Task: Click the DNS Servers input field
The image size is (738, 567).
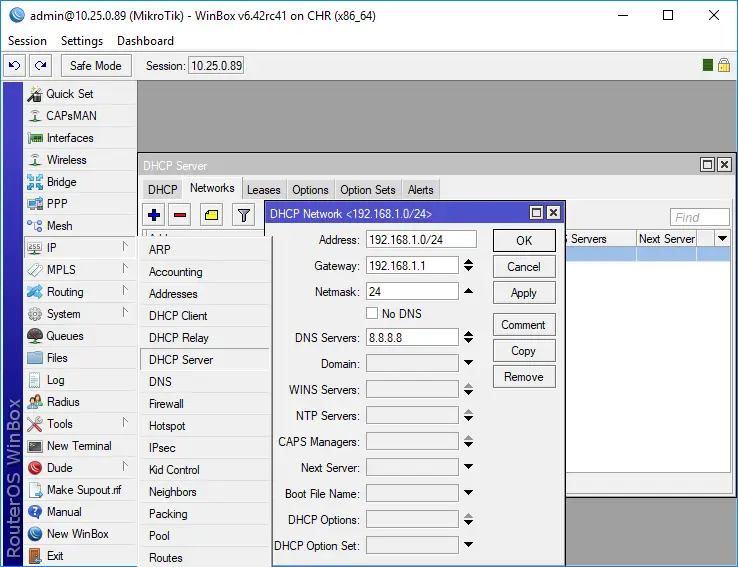Action: point(412,337)
